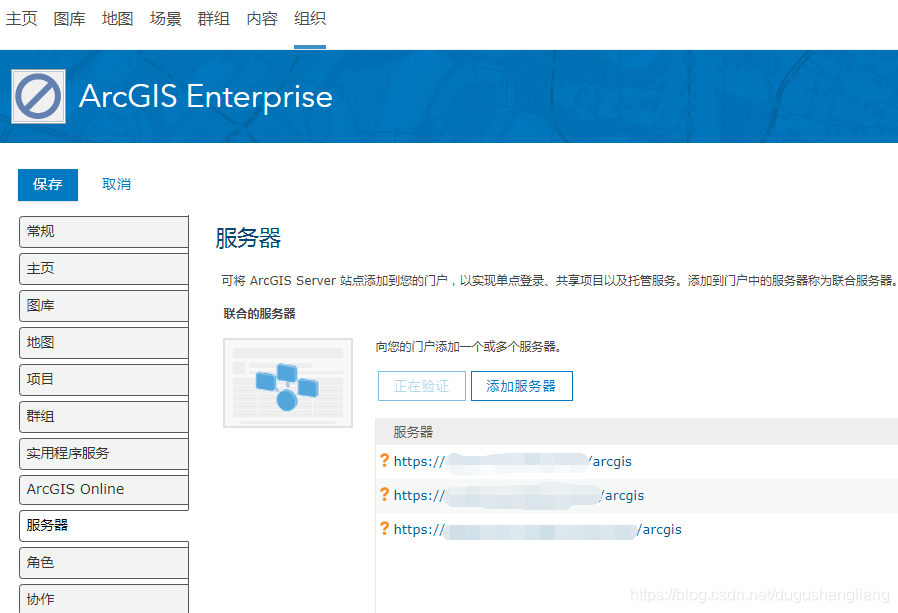Open the 图库 top navigation menu

click(x=69, y=19)
